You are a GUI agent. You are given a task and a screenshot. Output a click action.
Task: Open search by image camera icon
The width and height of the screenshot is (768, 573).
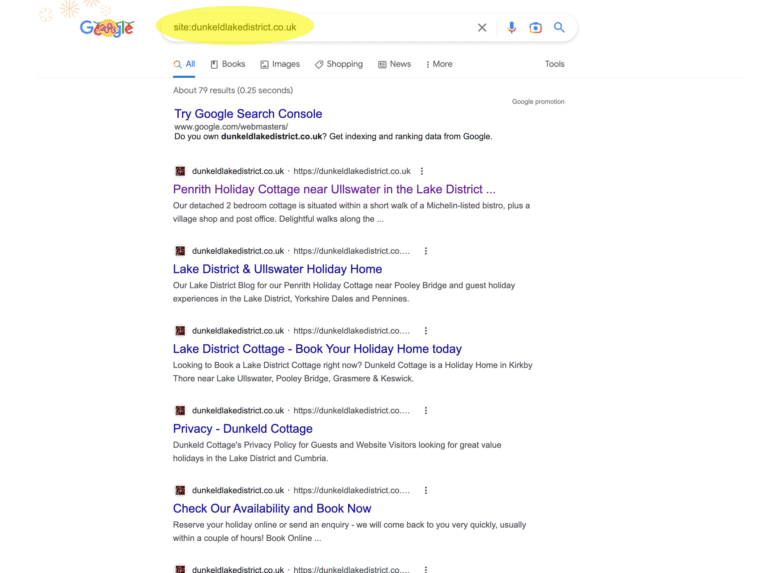click(x=535, y=28)
